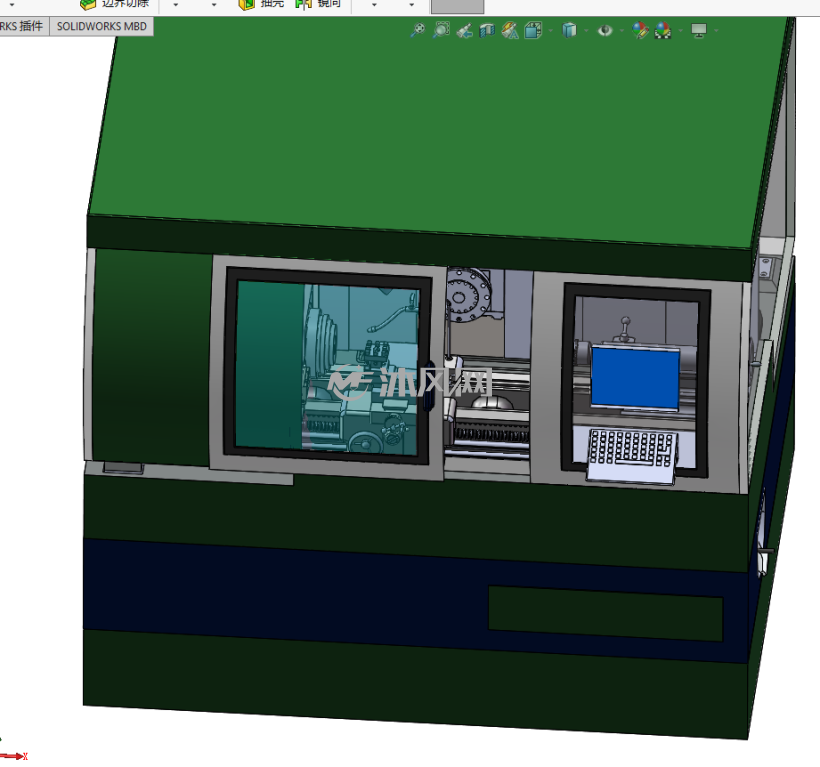Open Dynamic Annotation Views

(510, 30)
